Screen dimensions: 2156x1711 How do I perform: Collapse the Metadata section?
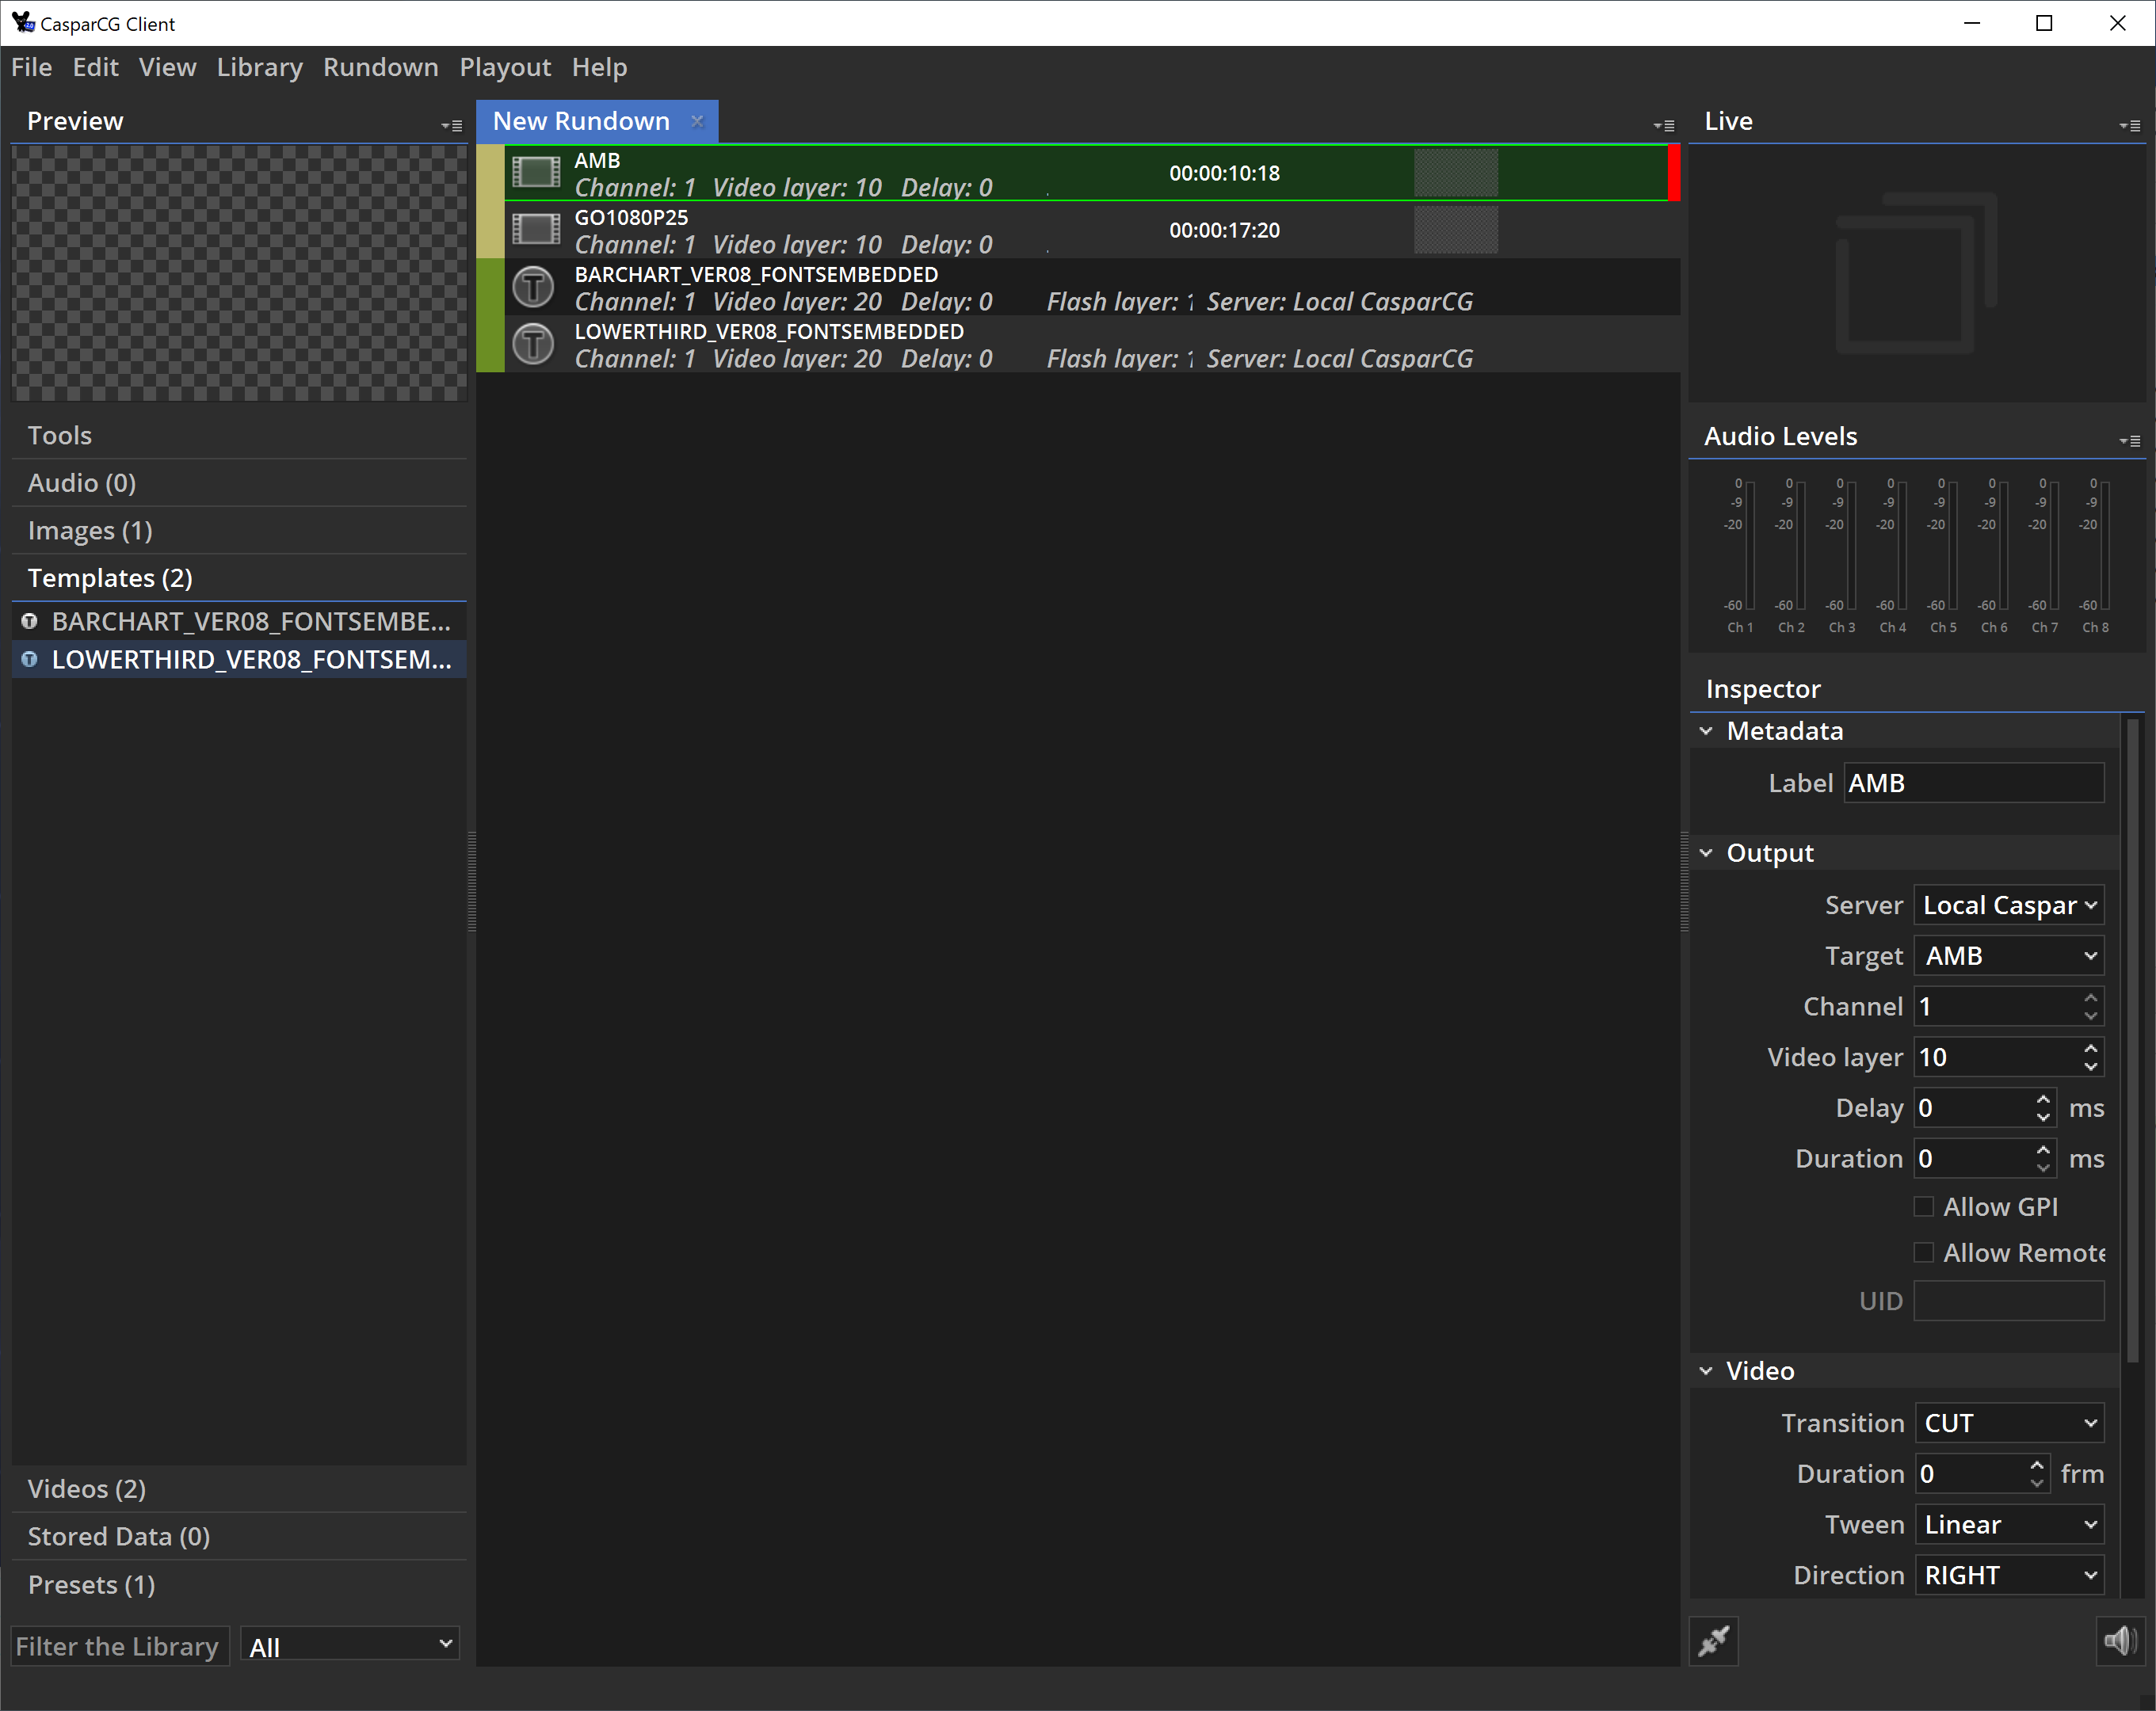1706,731
